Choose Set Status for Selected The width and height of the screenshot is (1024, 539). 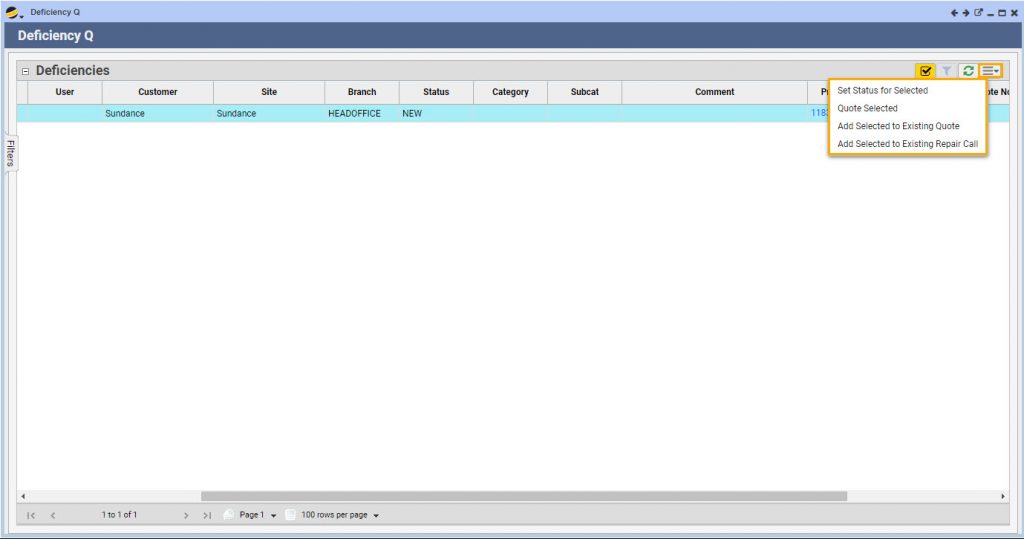click(882, 90)
